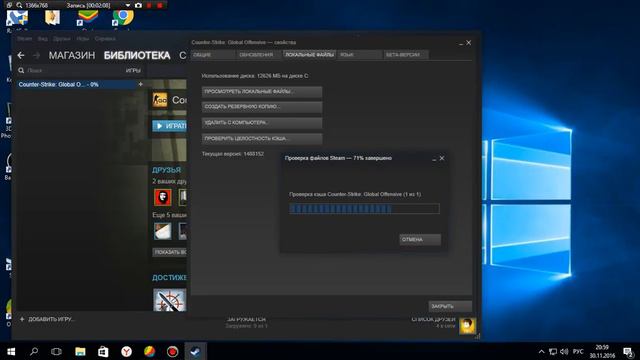
Task: Click the plus icon beside Counter-Strike entry
Action: (140, 84)
